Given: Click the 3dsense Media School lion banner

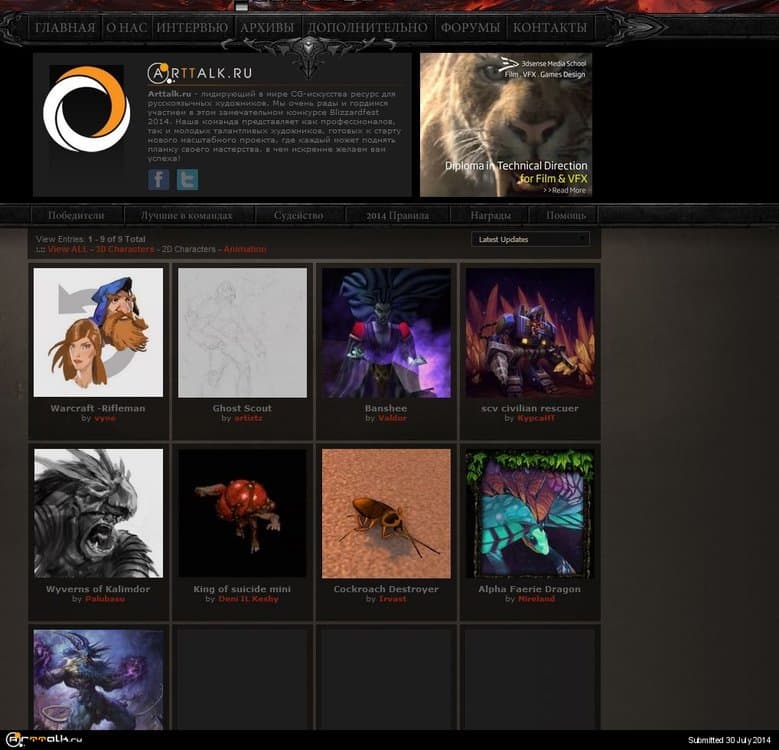Looking at the screenshot, I should point(506,125).
